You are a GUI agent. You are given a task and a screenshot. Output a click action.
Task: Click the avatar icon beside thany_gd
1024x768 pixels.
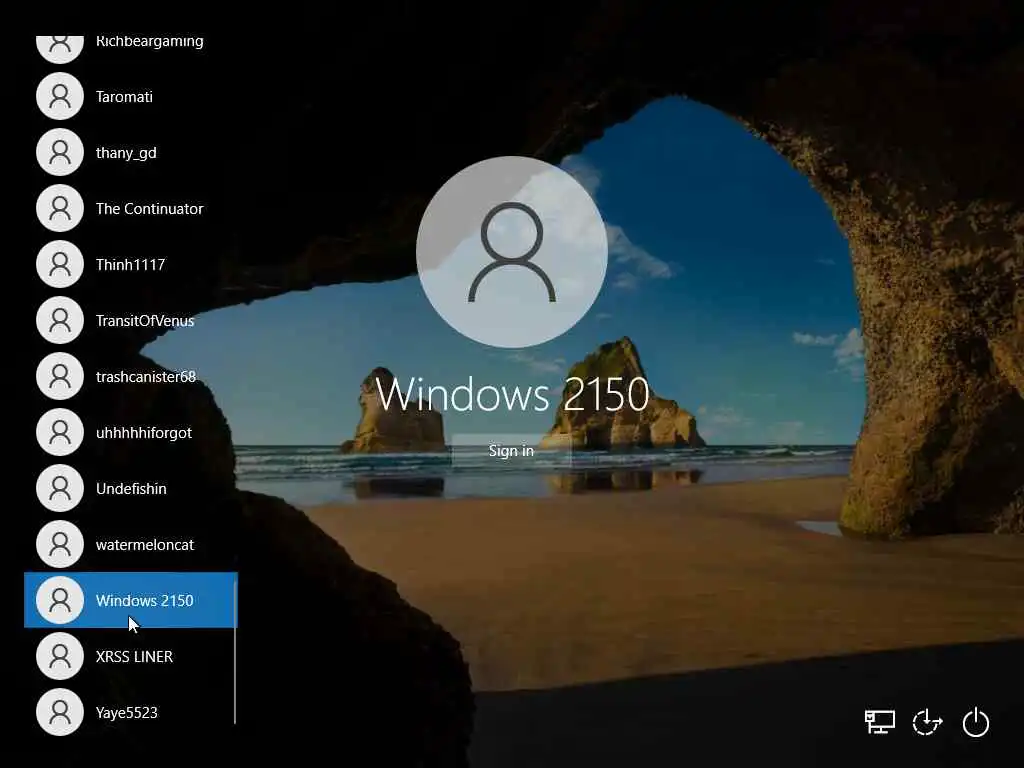[x=59, y=152]
